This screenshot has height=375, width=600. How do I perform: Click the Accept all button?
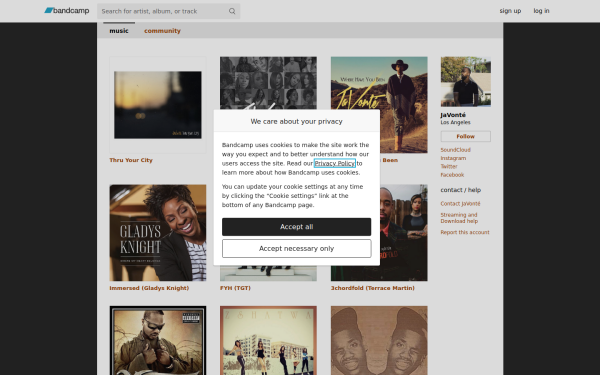click(x=297, y=227)
